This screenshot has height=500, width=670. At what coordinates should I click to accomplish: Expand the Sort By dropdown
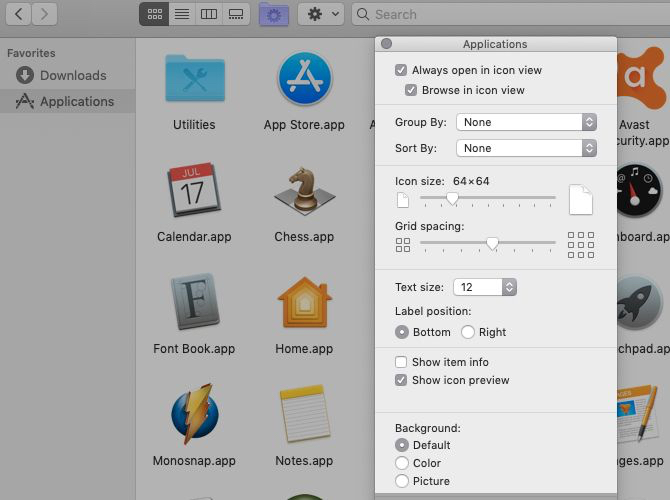(526, 148)
